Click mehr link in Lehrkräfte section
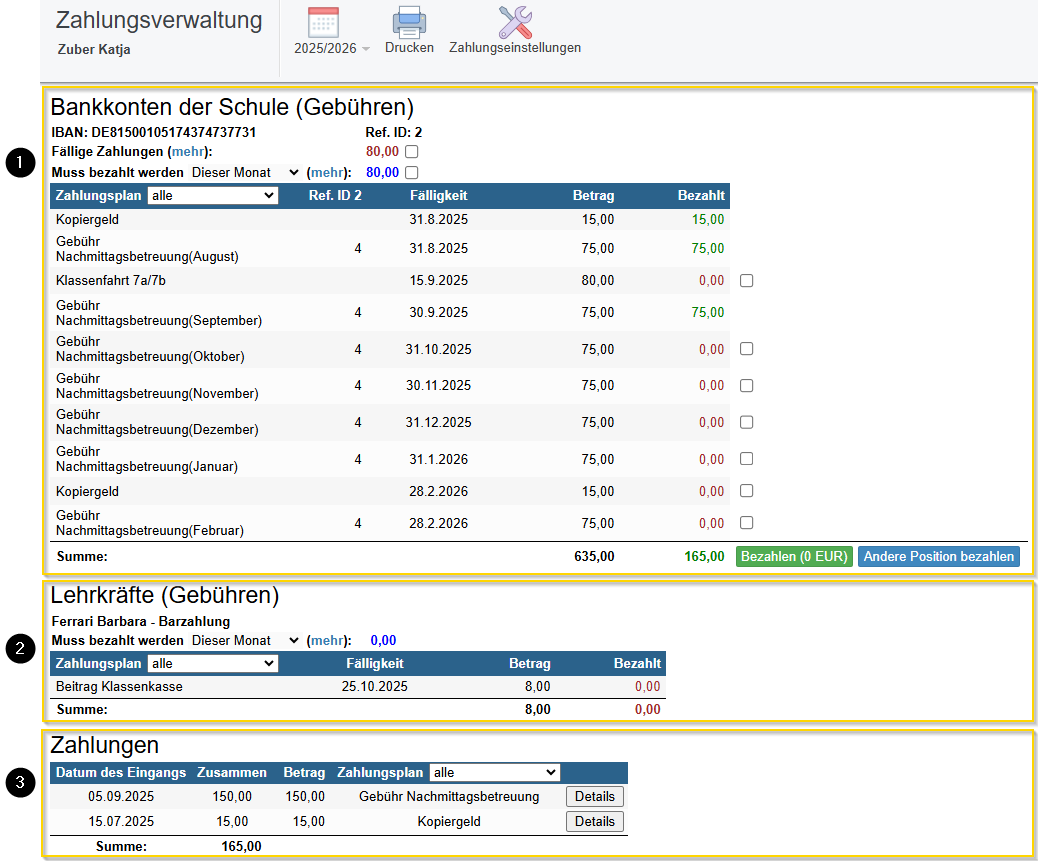 (x=328, y=641)
